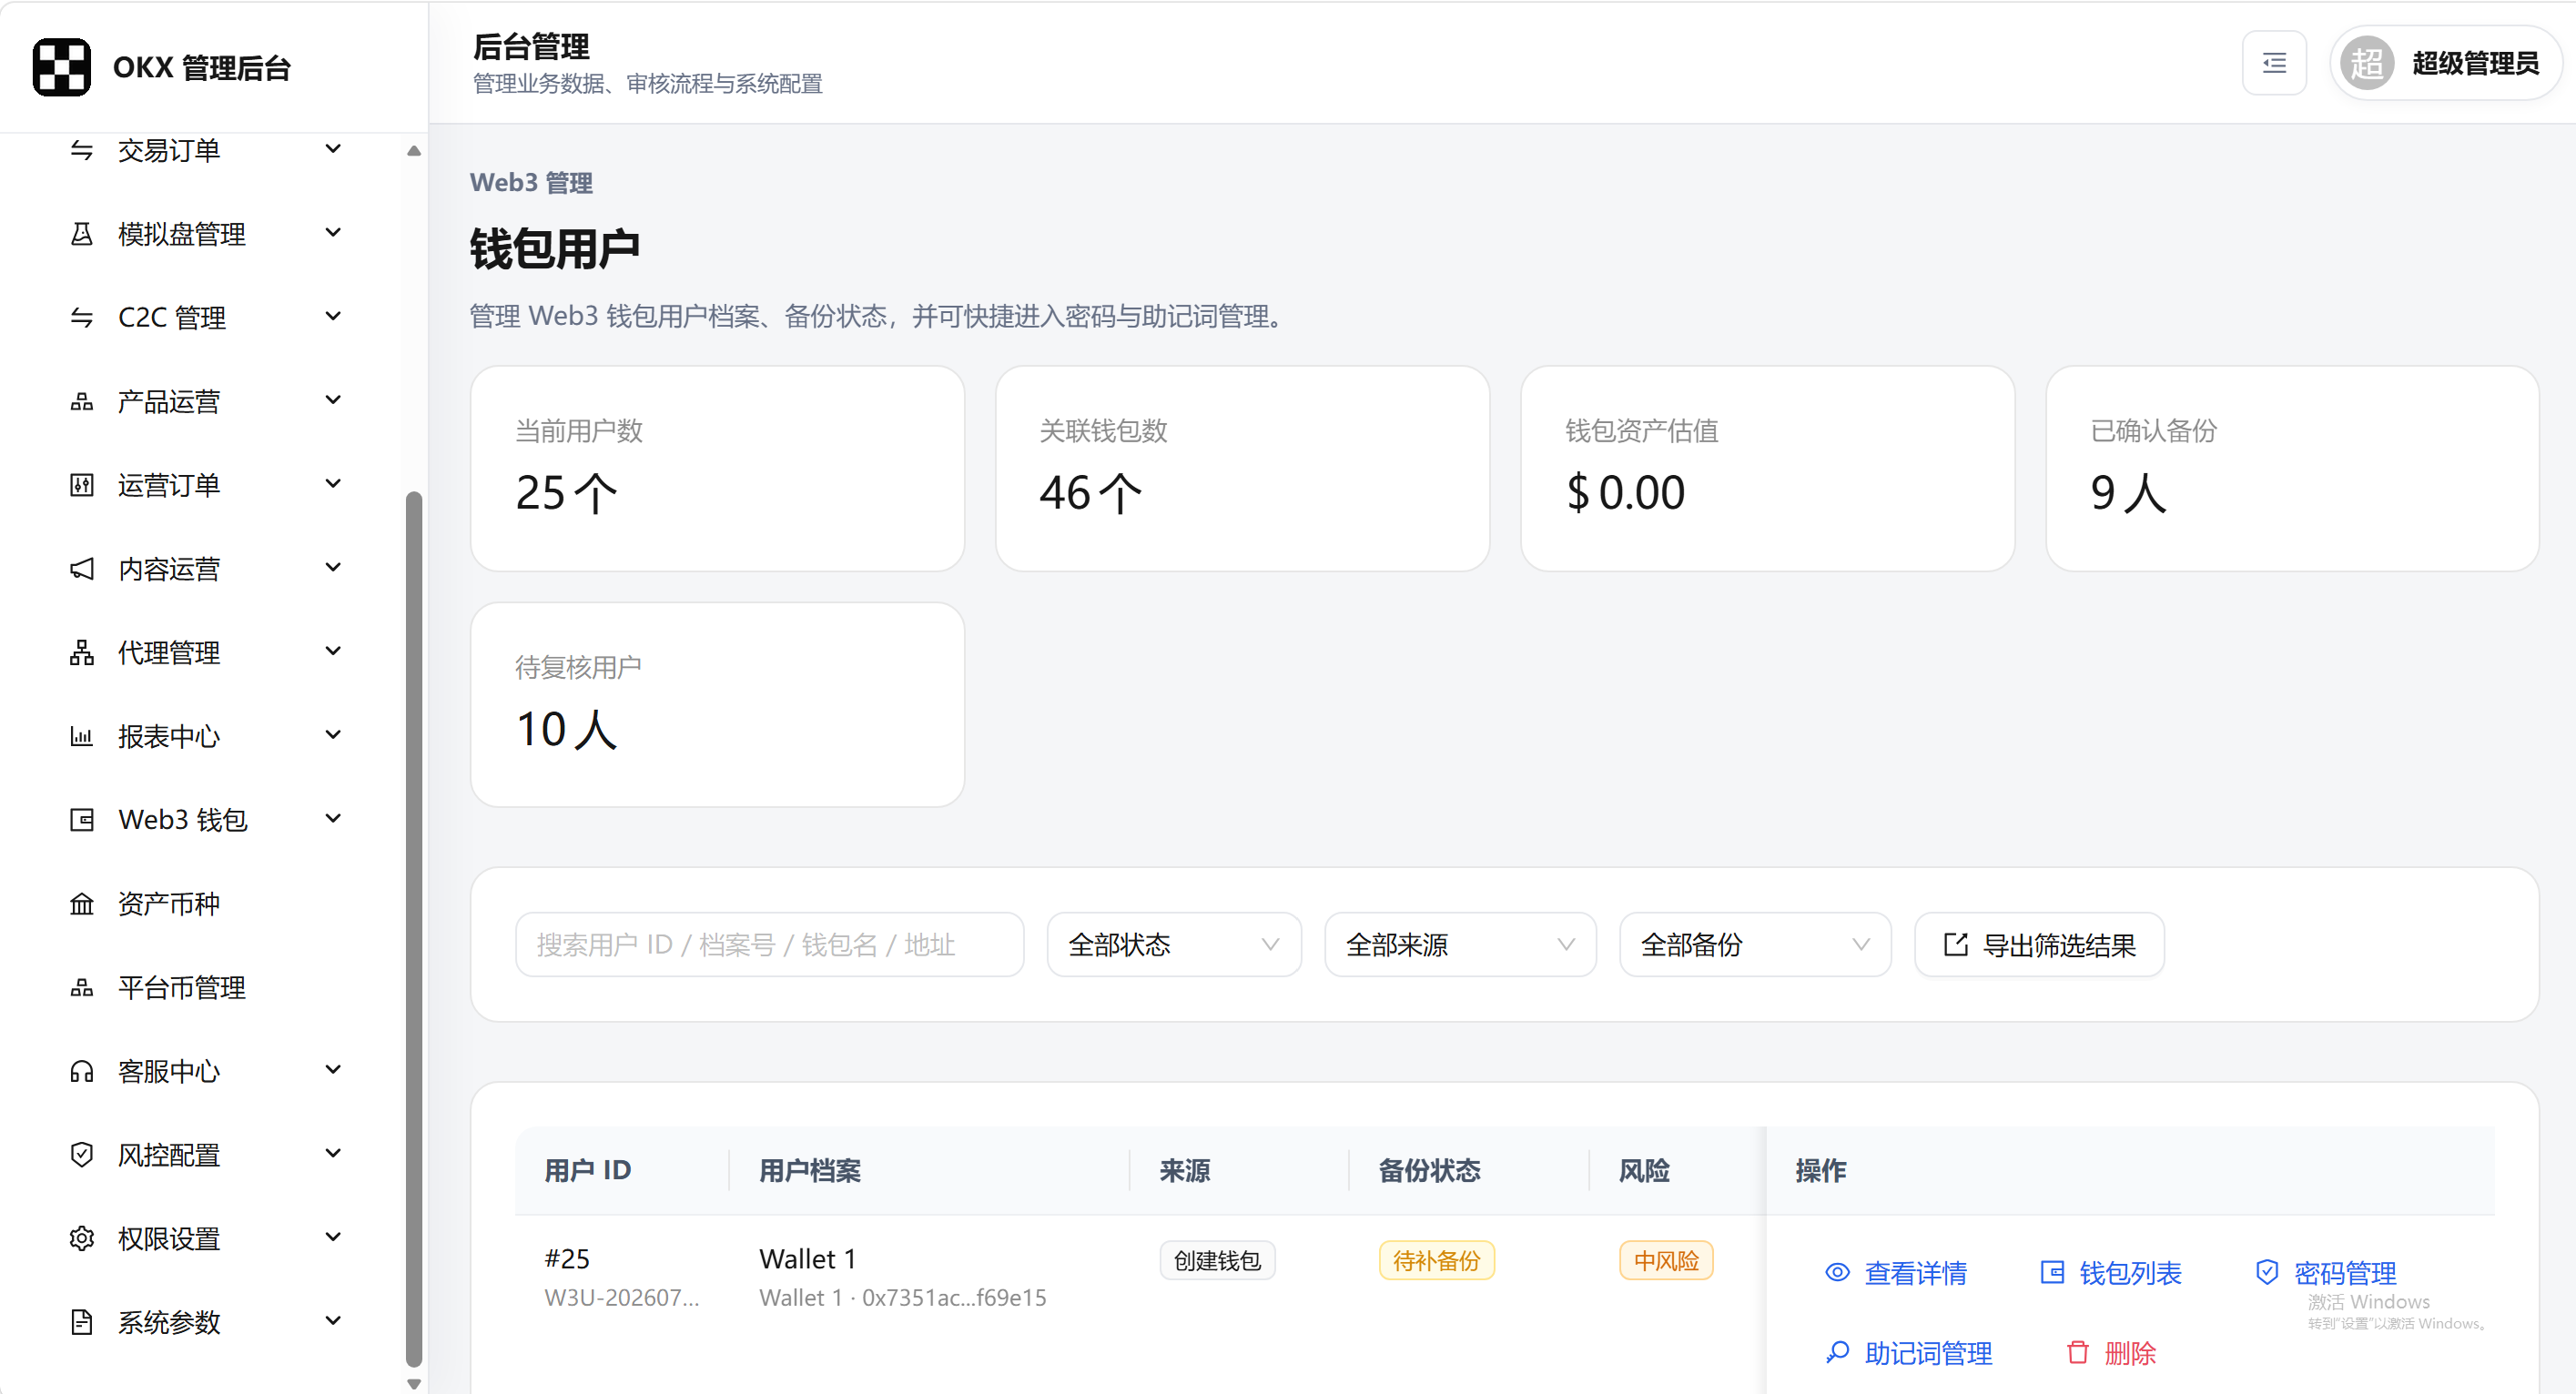The height and width of the screenshot is (1394, 2576).
Task: Click the 风控配置 shield icon
Action: pos(82,1155)
